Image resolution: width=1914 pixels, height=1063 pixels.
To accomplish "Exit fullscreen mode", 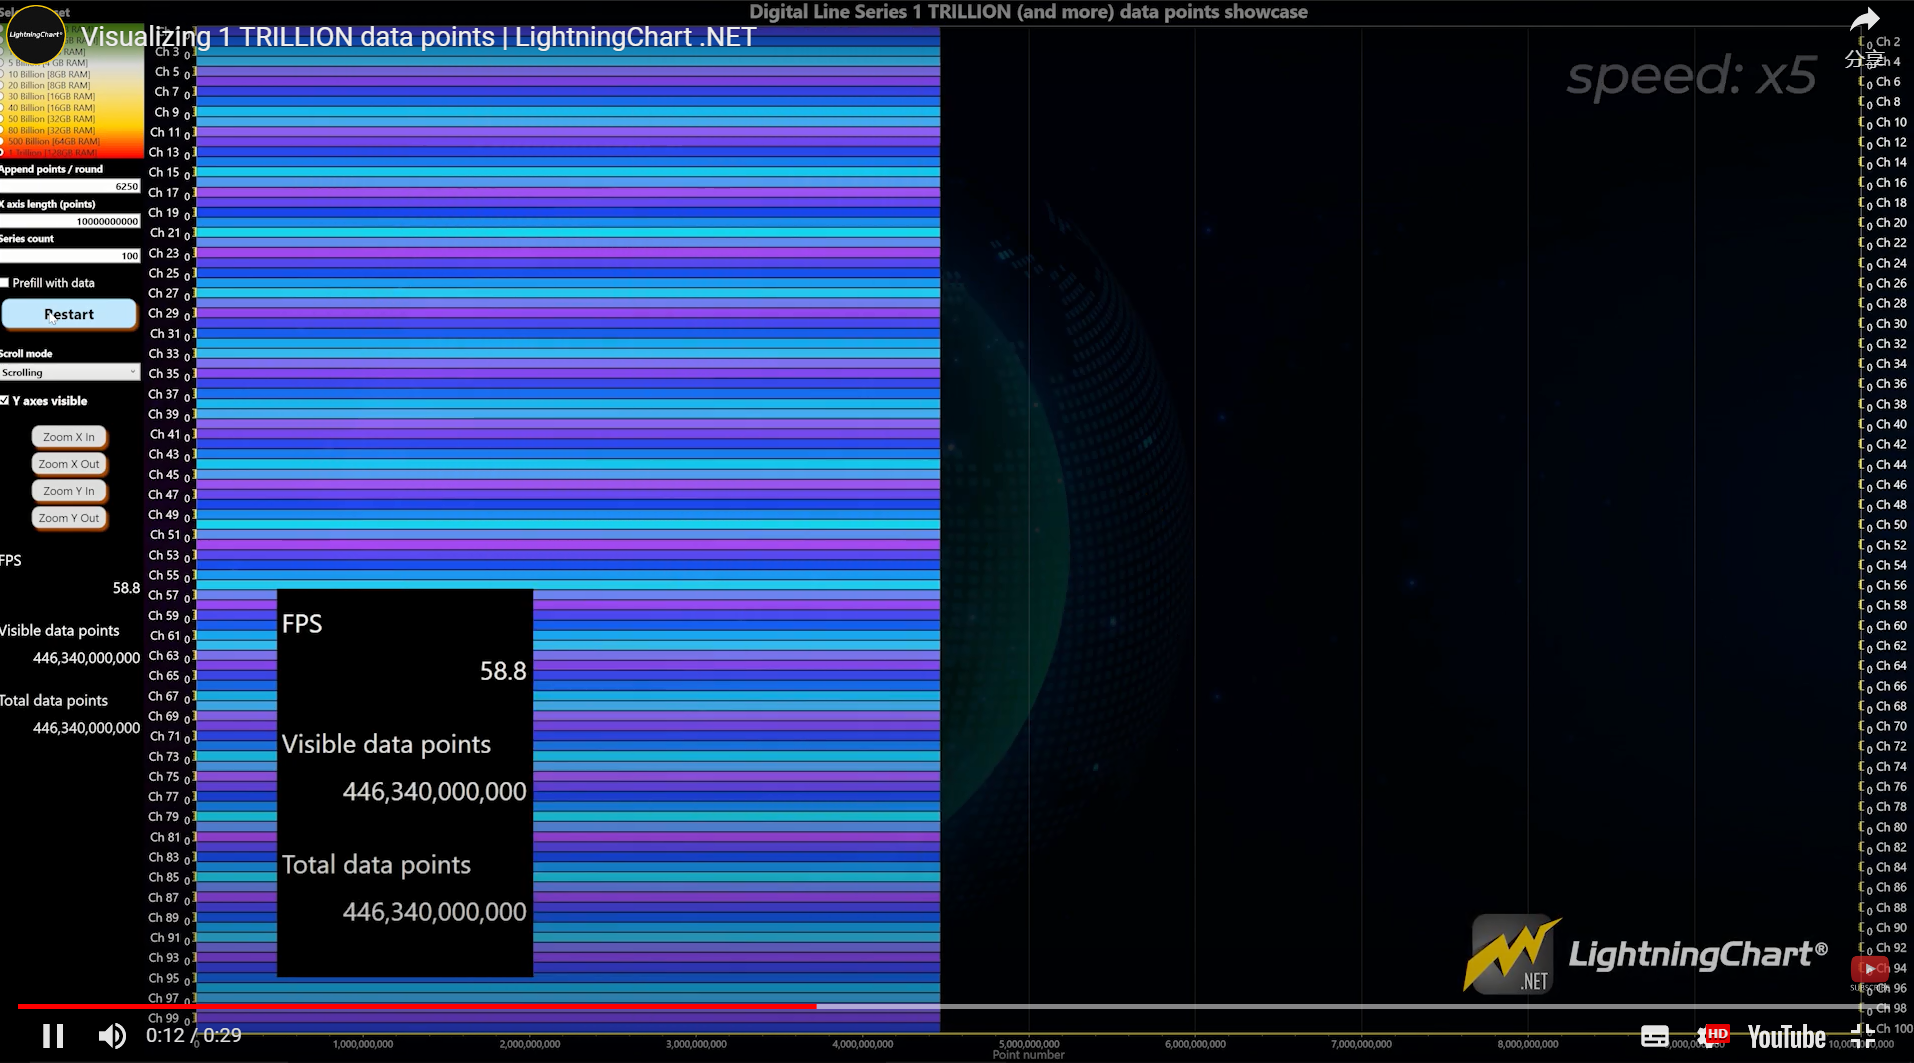I will (x=1862, y=1036).
